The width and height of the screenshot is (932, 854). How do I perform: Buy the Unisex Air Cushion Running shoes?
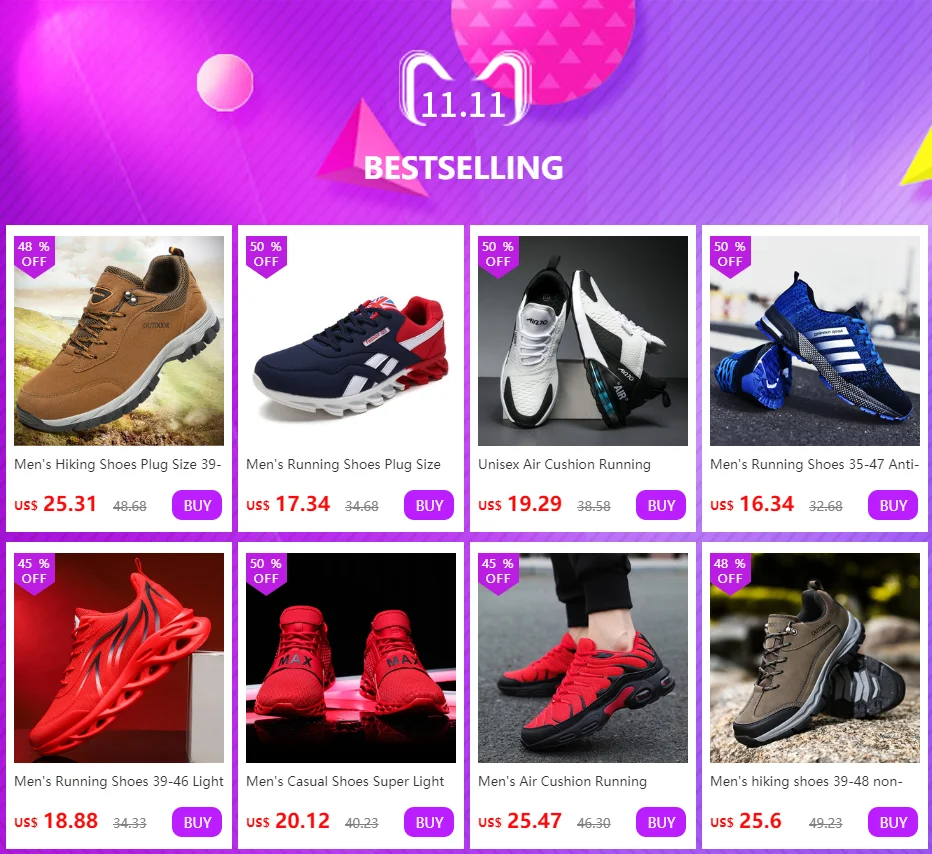point(661,505)
